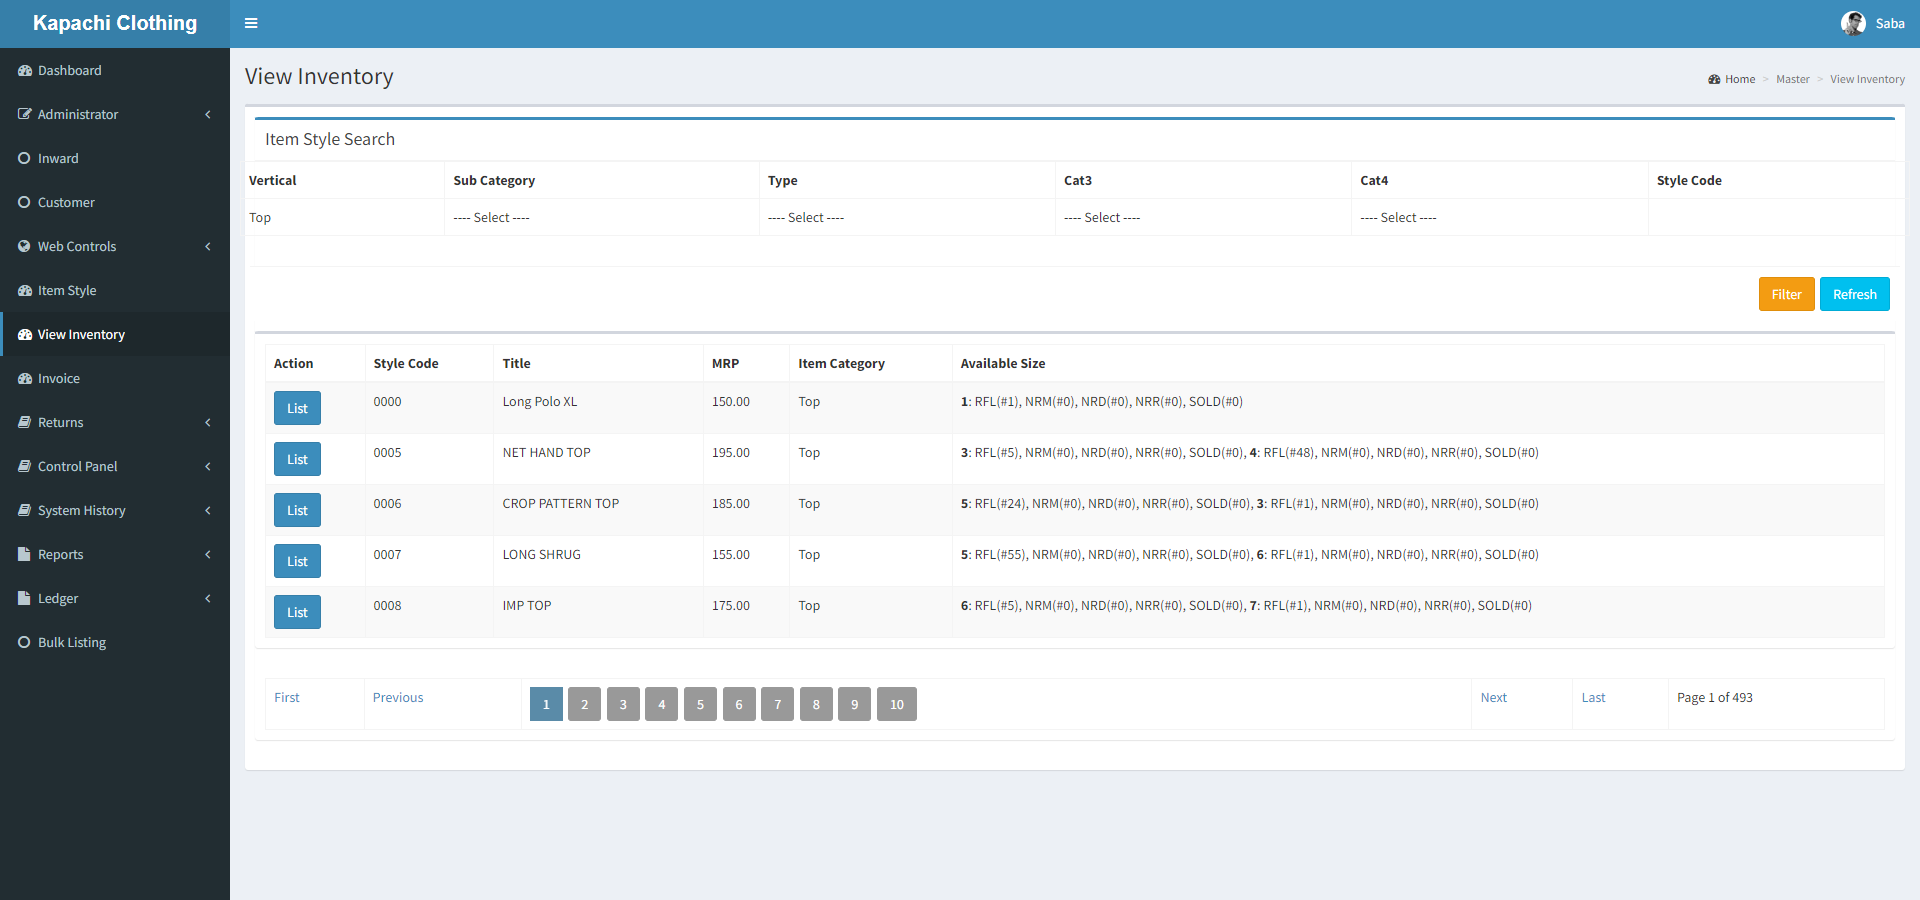
Task: Click the Bulk Listing circle icon
Action: 25,643
